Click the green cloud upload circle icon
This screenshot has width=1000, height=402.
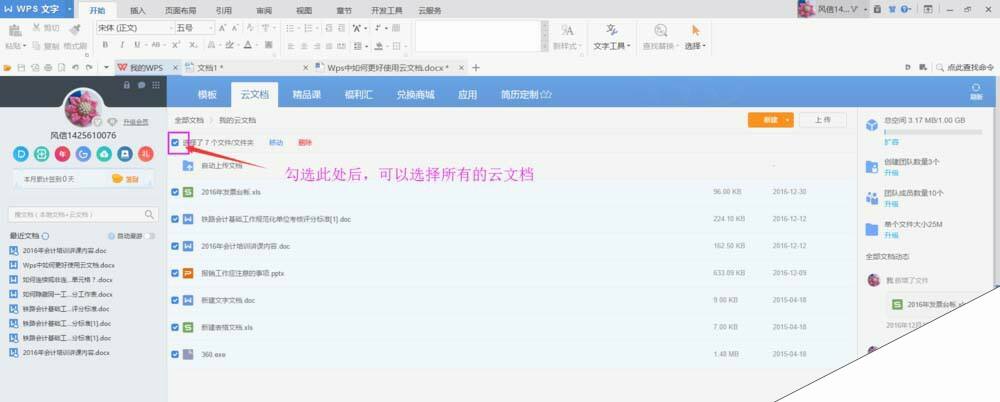coord(104,154)
